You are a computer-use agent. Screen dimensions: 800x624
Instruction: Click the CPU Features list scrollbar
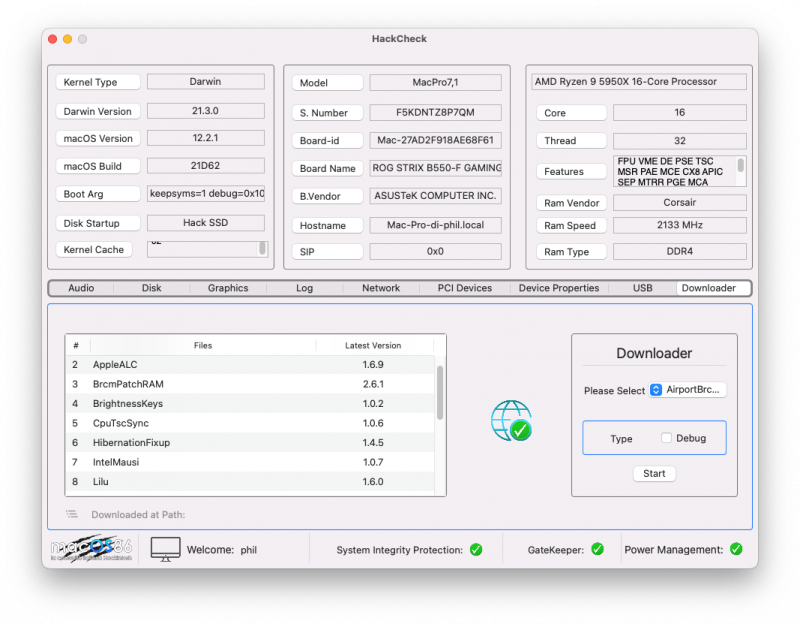[741, 166]
